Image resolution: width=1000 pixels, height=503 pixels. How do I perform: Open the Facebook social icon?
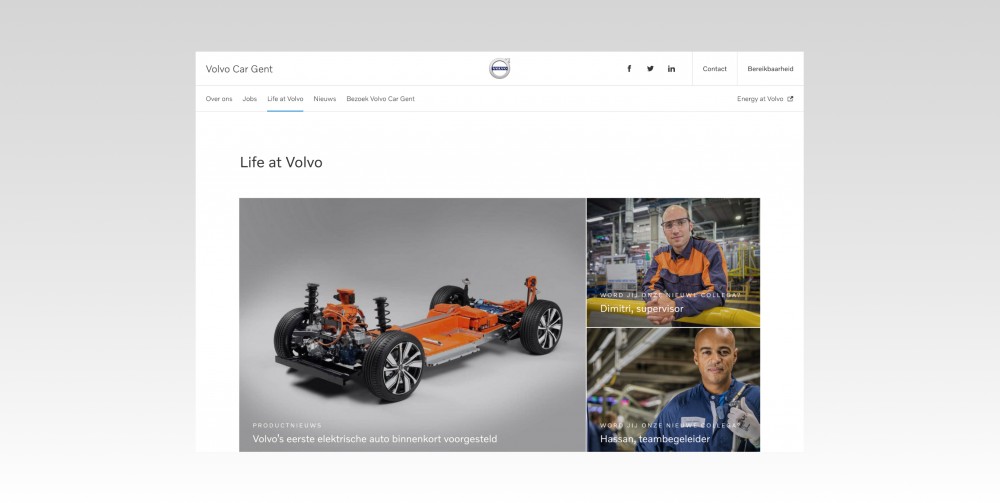pyautogui.click(x=629, y=69)
